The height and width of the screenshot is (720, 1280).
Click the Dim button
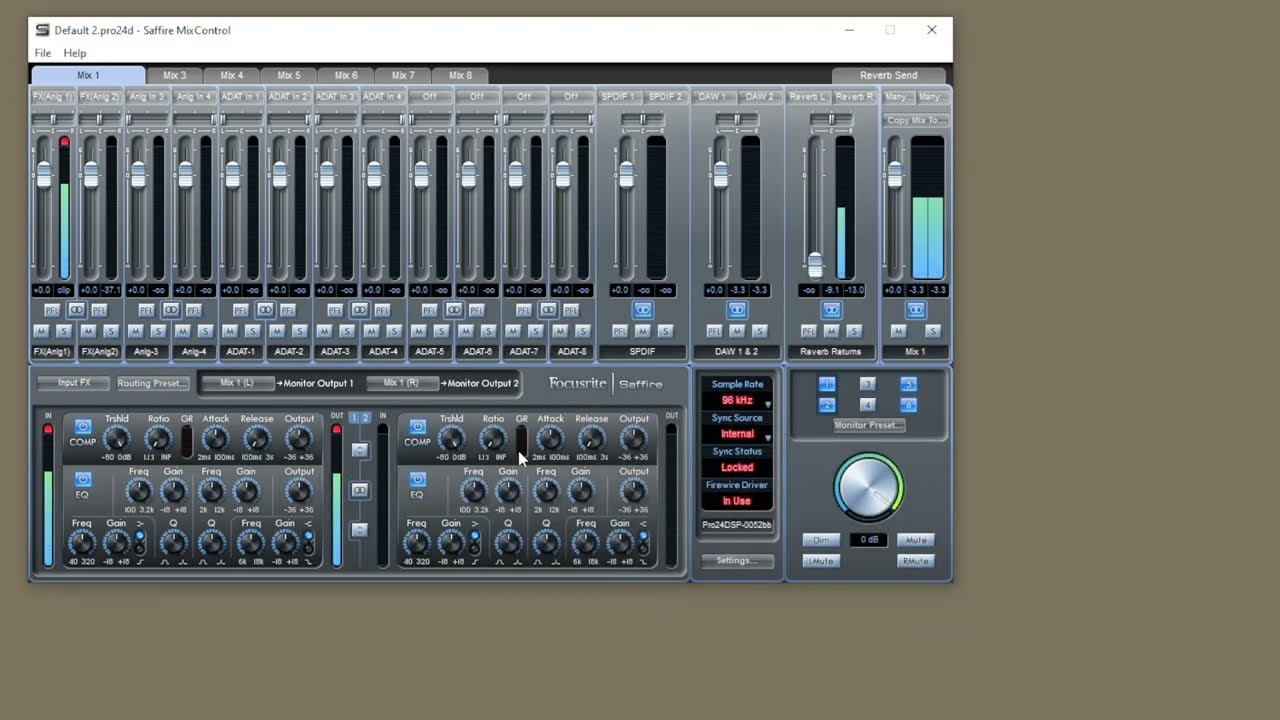(821, 540)
